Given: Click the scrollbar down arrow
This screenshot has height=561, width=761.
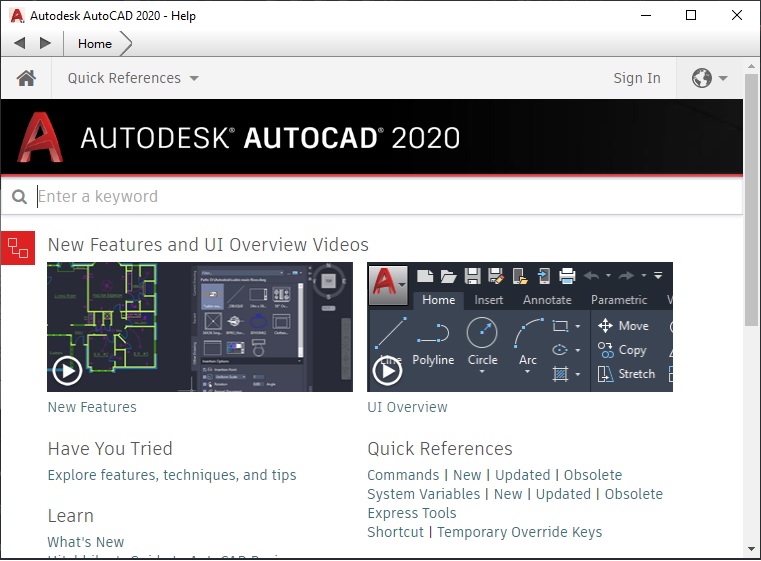Looking at the screenshot, I should click(751, 549).
